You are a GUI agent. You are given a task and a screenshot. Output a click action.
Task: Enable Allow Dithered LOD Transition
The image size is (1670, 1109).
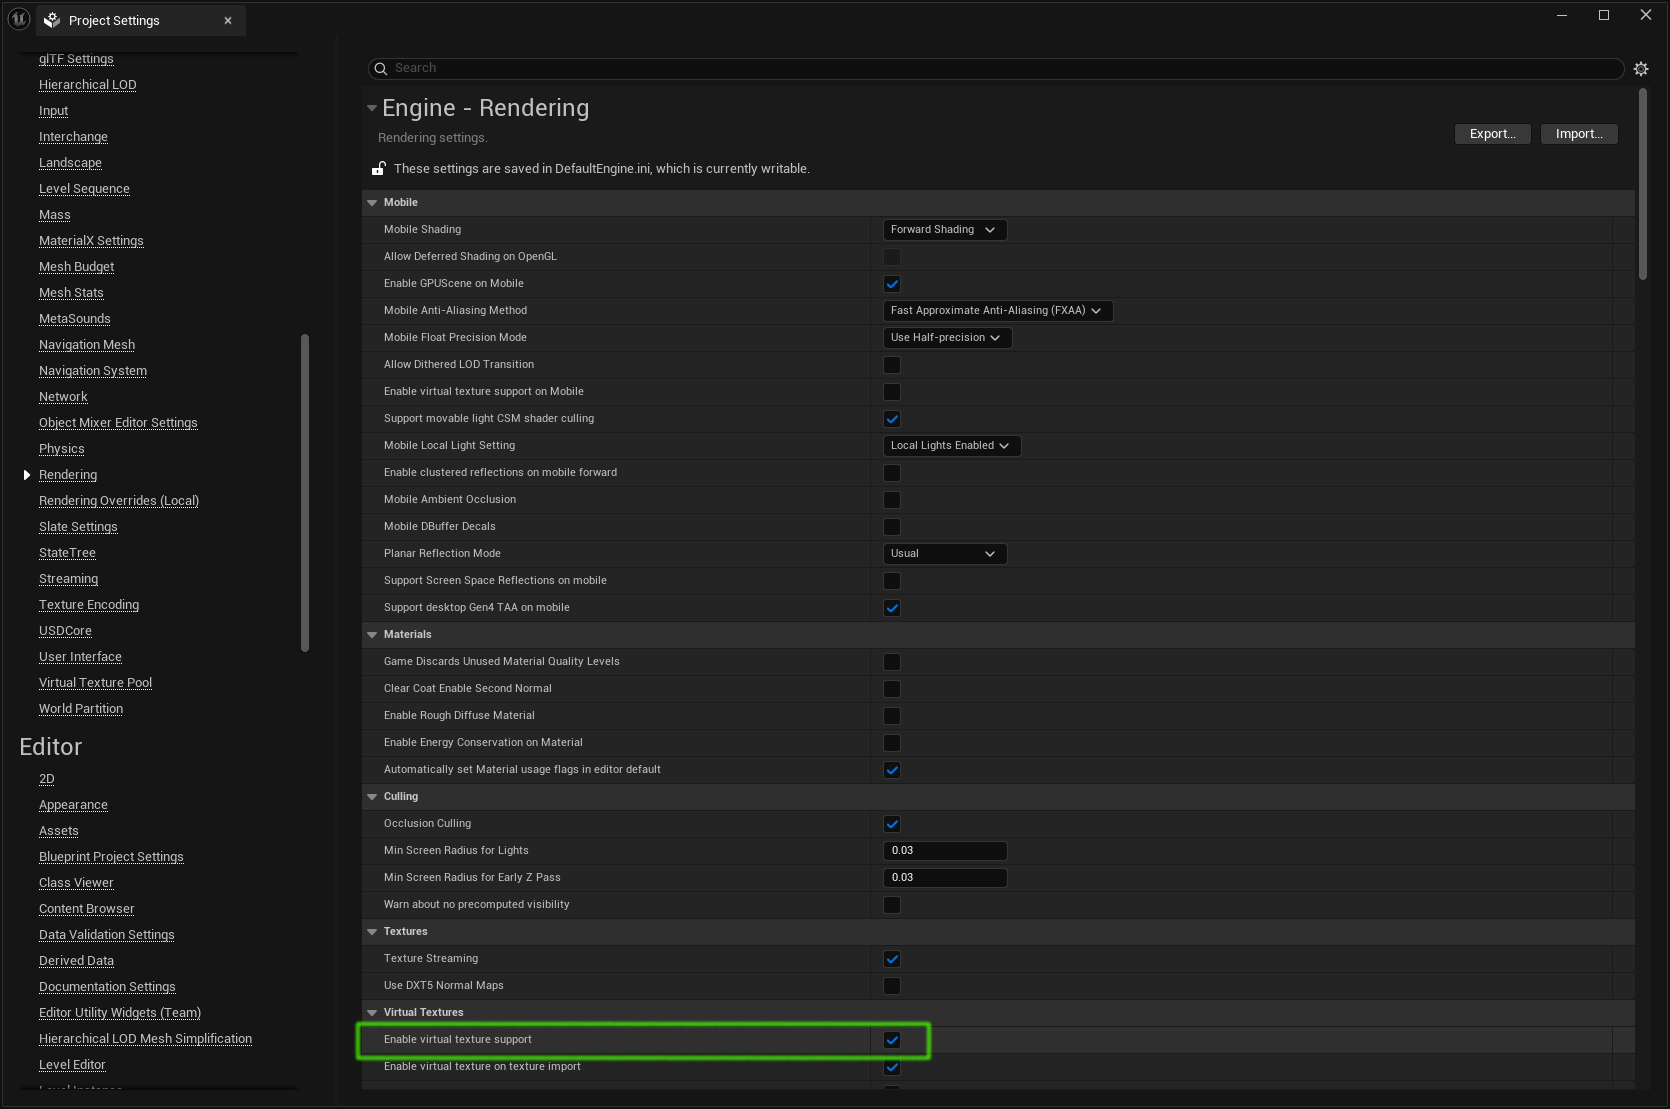892,365
